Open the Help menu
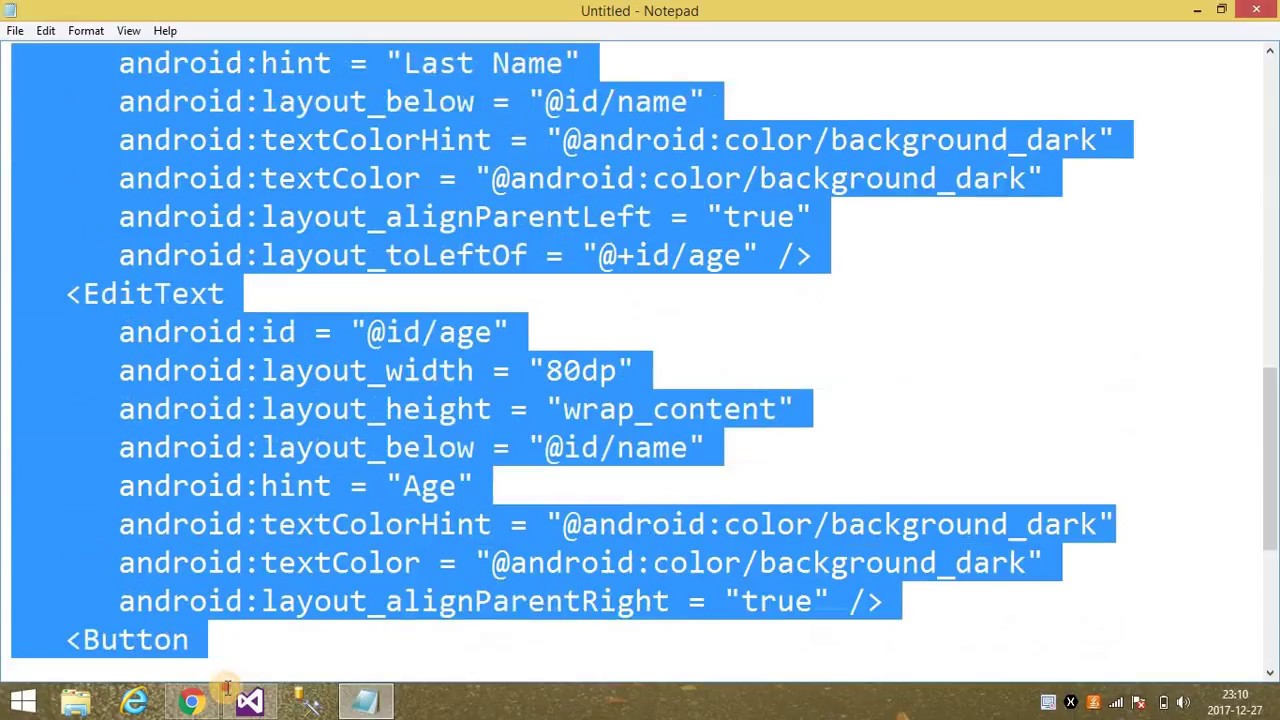 pos(165,31)
